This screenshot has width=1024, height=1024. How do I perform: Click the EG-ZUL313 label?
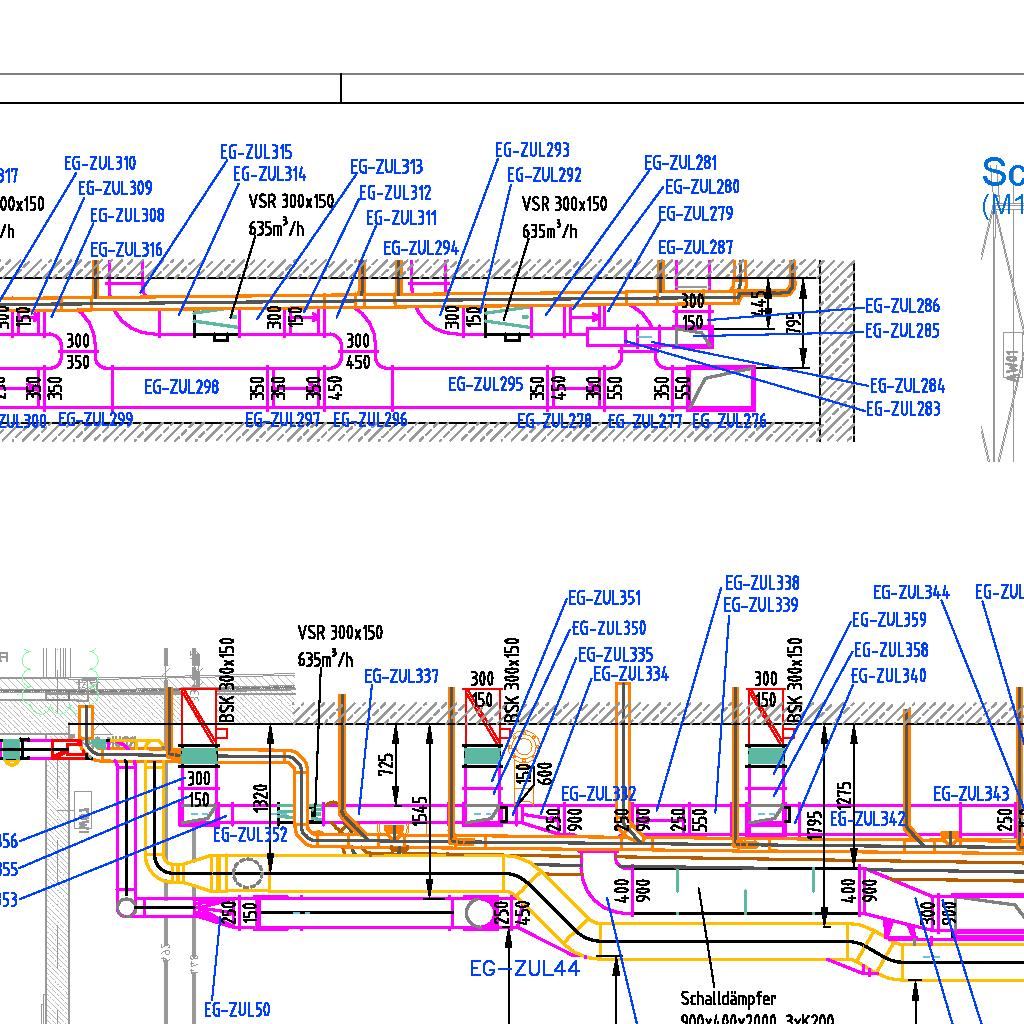pos(386,167)
